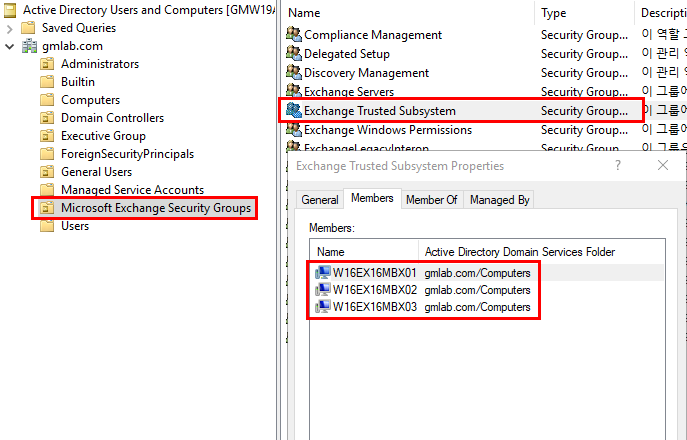
Task: Click the General Users OU icon
Action: (47, 172)
